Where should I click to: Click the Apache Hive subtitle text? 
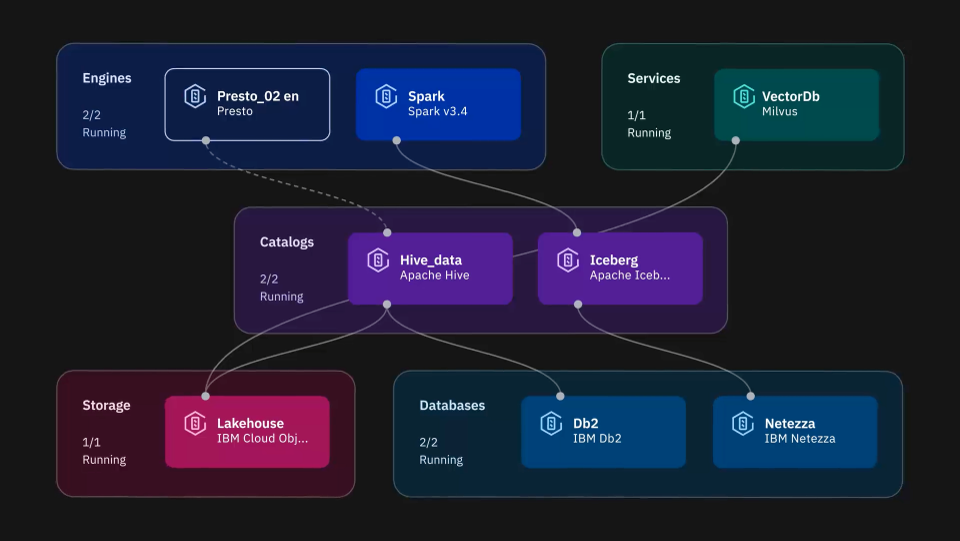[434, 275]
